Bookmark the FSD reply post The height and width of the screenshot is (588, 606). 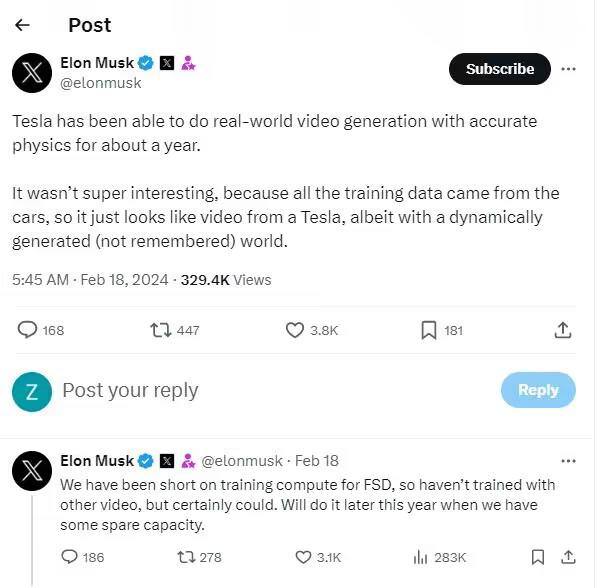point(537,557)
